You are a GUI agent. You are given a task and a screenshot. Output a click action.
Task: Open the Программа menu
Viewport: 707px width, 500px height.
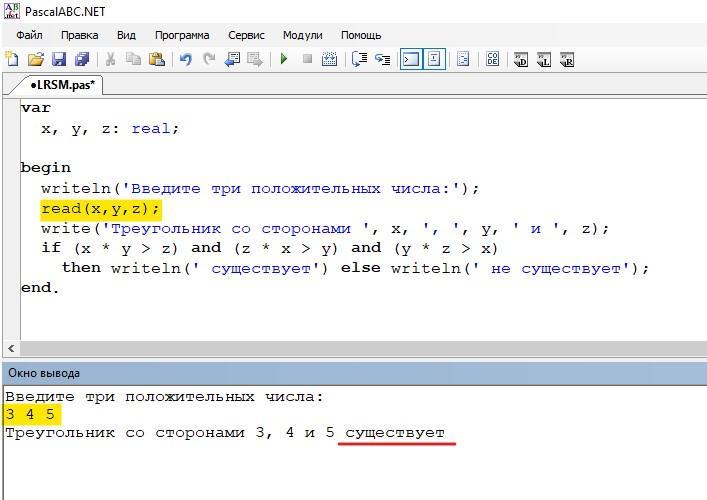coord(182,35)
